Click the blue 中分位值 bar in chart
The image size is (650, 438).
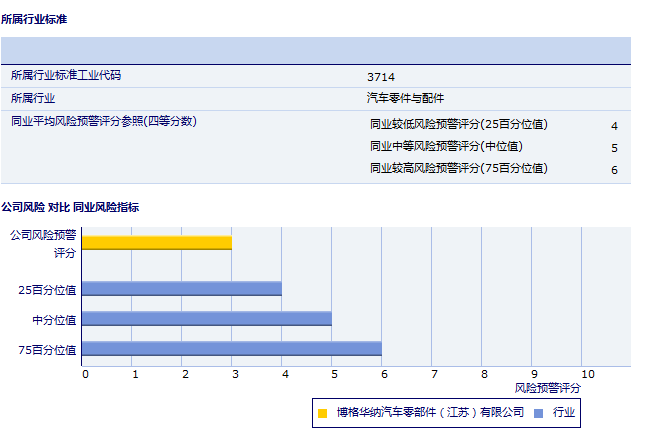click(x=206, y=319)
